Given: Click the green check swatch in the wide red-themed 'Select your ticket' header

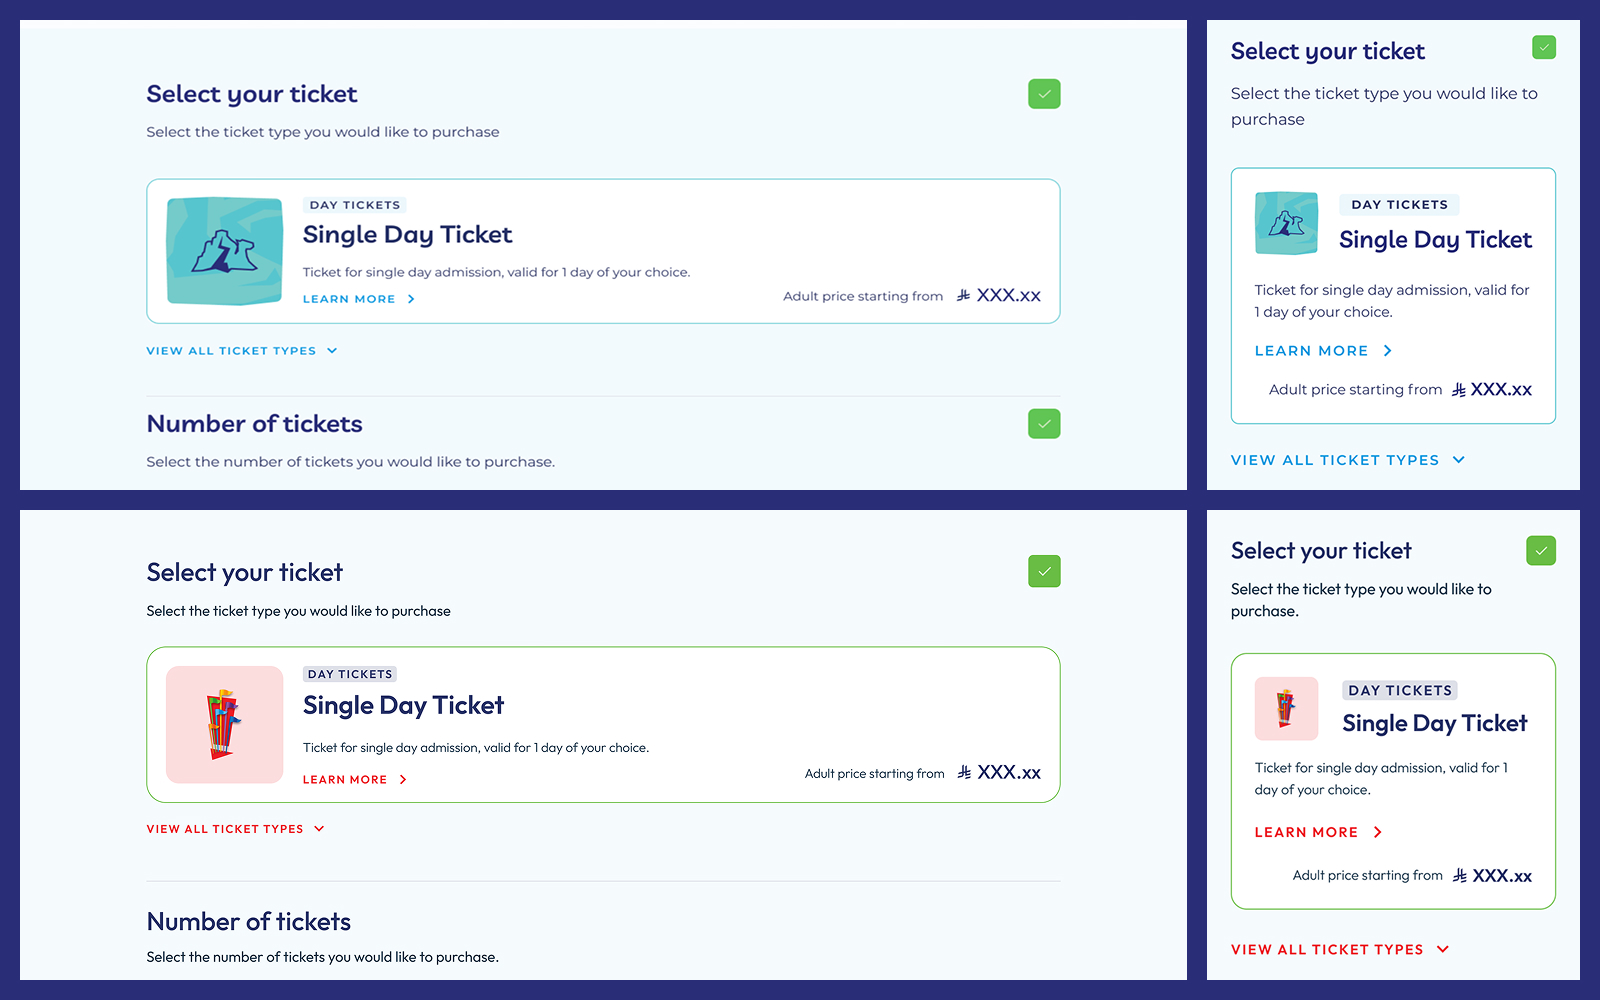Looking at the screenshot, I should tap(1044, 571).
